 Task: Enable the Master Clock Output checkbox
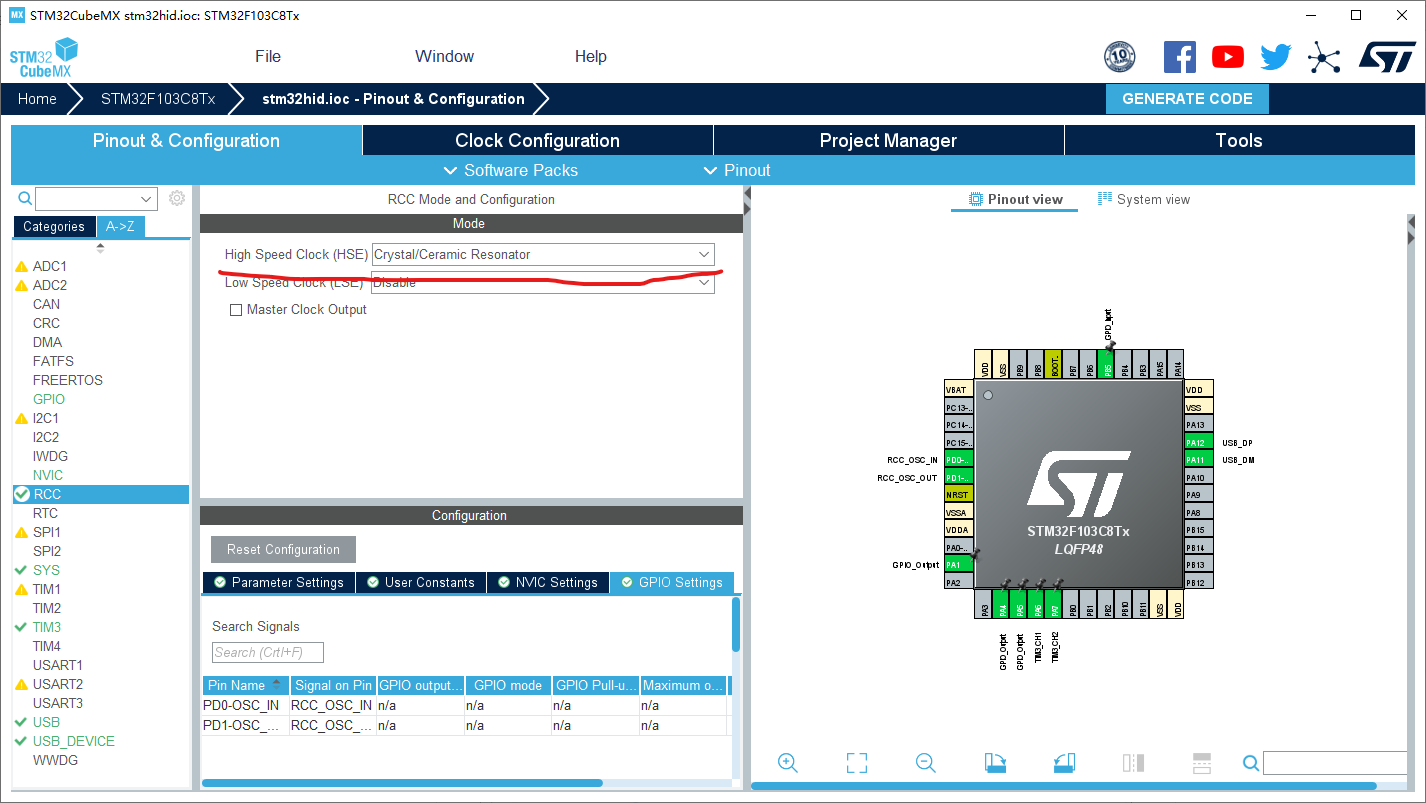point(236,310)
